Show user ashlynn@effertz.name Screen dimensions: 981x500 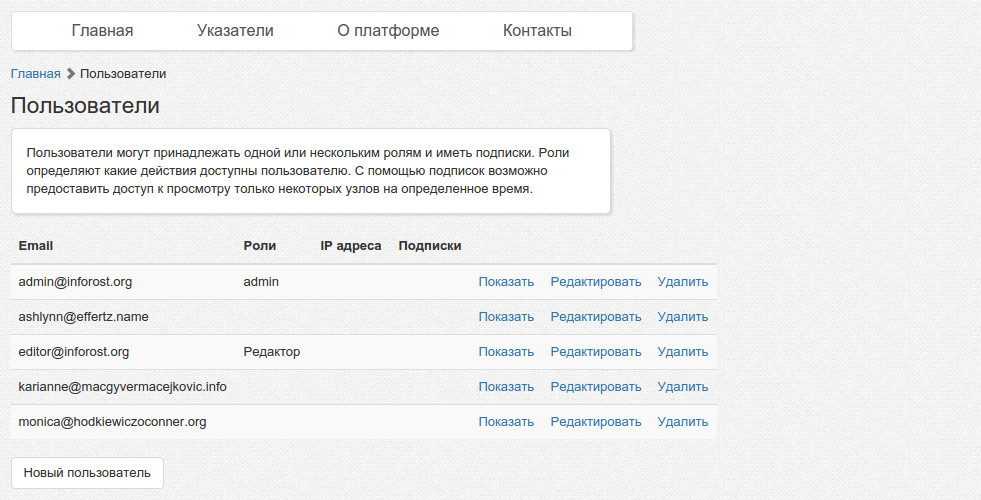click(x=506, y=317)
